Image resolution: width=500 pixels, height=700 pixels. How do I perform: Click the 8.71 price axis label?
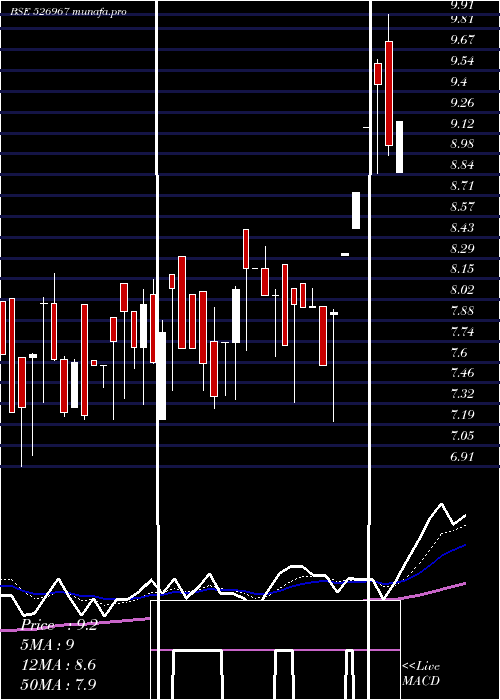point(462,186)
